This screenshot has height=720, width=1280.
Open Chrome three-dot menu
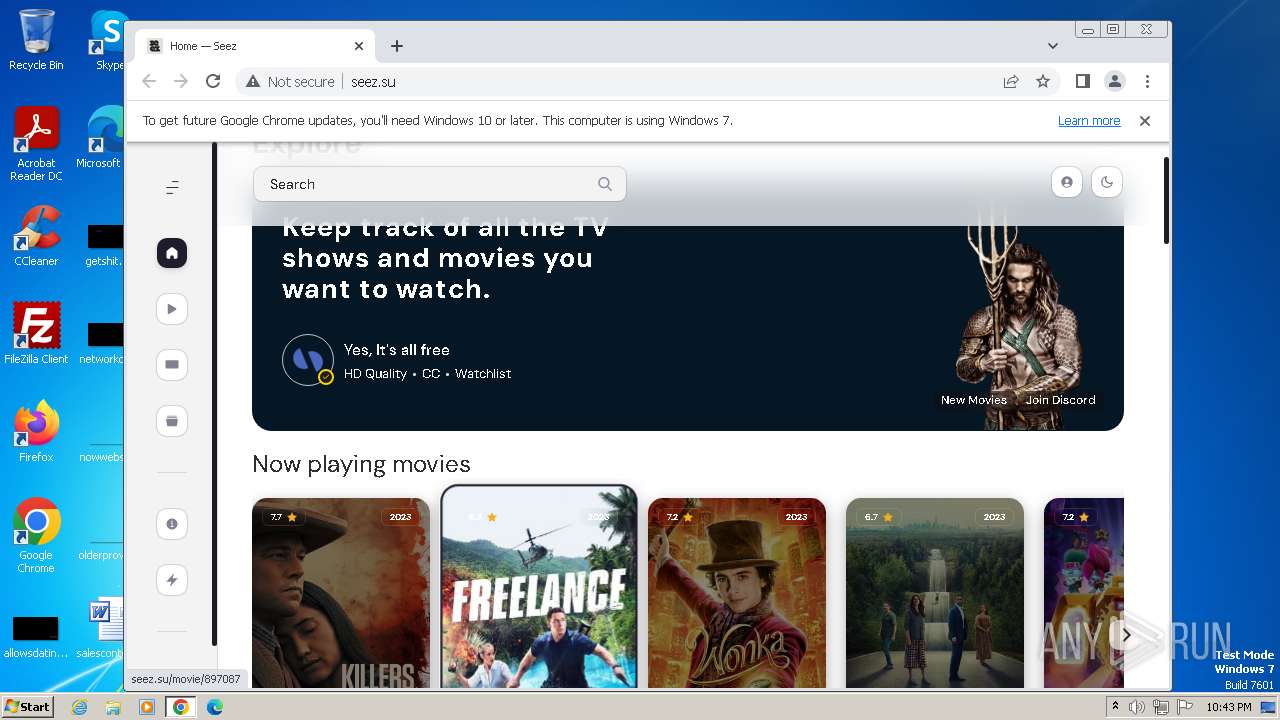pyautogui.click(x=1147, y=81)
